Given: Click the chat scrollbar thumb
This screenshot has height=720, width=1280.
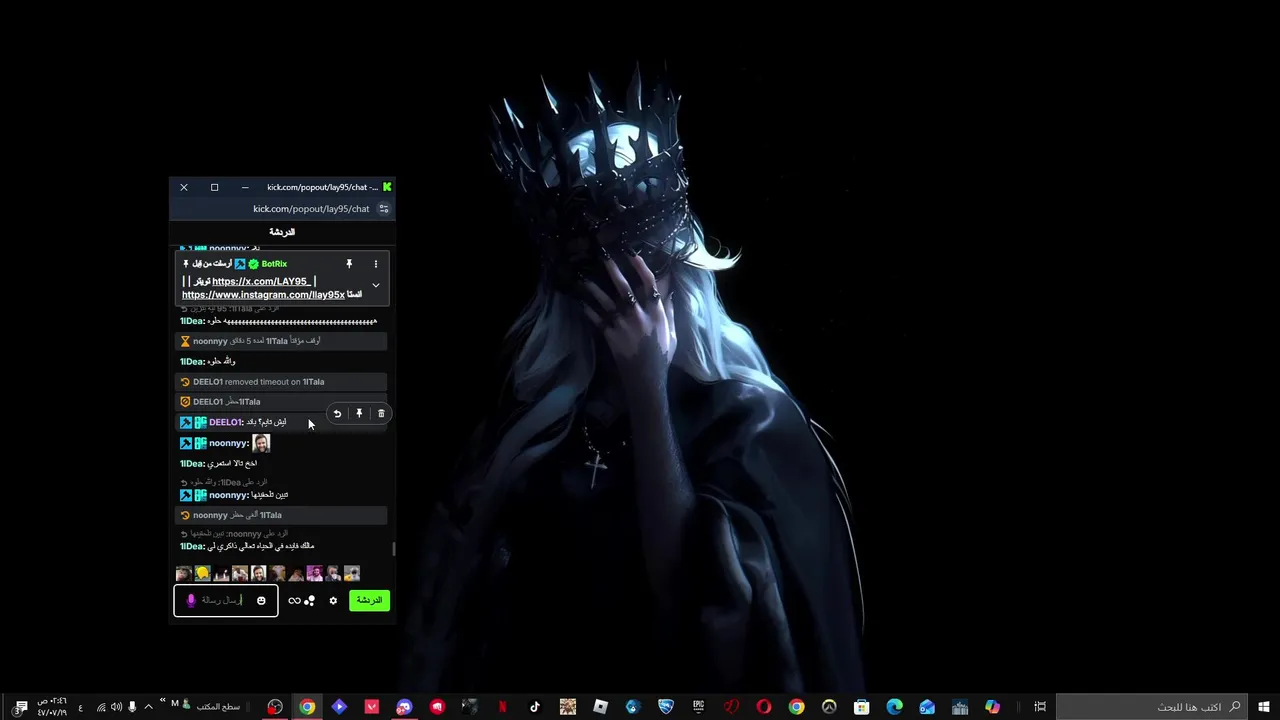Looking at the screenshot, I should (x=394, y=549).
